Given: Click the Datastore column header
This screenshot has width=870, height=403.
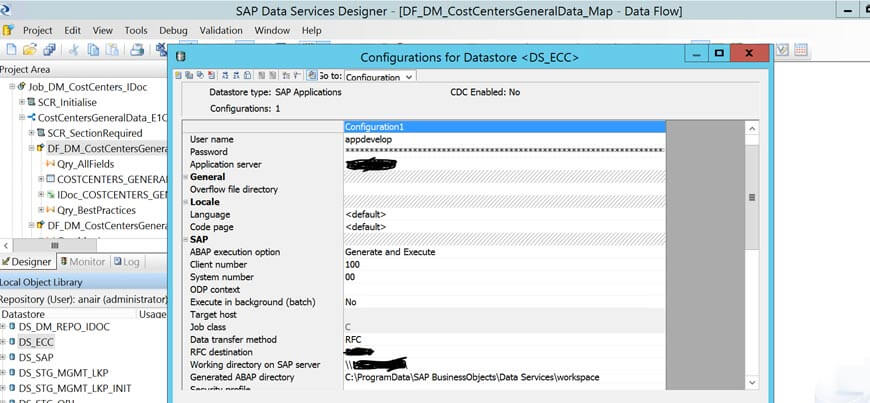Looking at the screenshot, I should coord(69,314).
